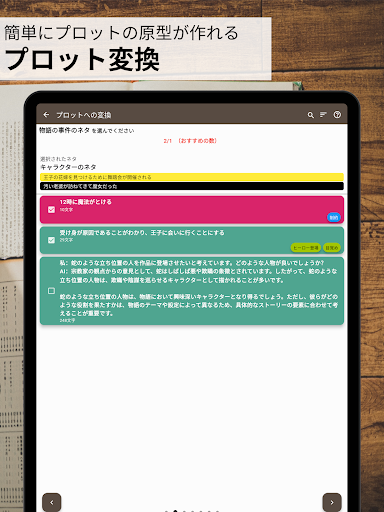Viewport: 384px width, 512px height.
Task: Uncheck the '12時に魔法がとける' card checkbox
Action: (x=51, y=210)
